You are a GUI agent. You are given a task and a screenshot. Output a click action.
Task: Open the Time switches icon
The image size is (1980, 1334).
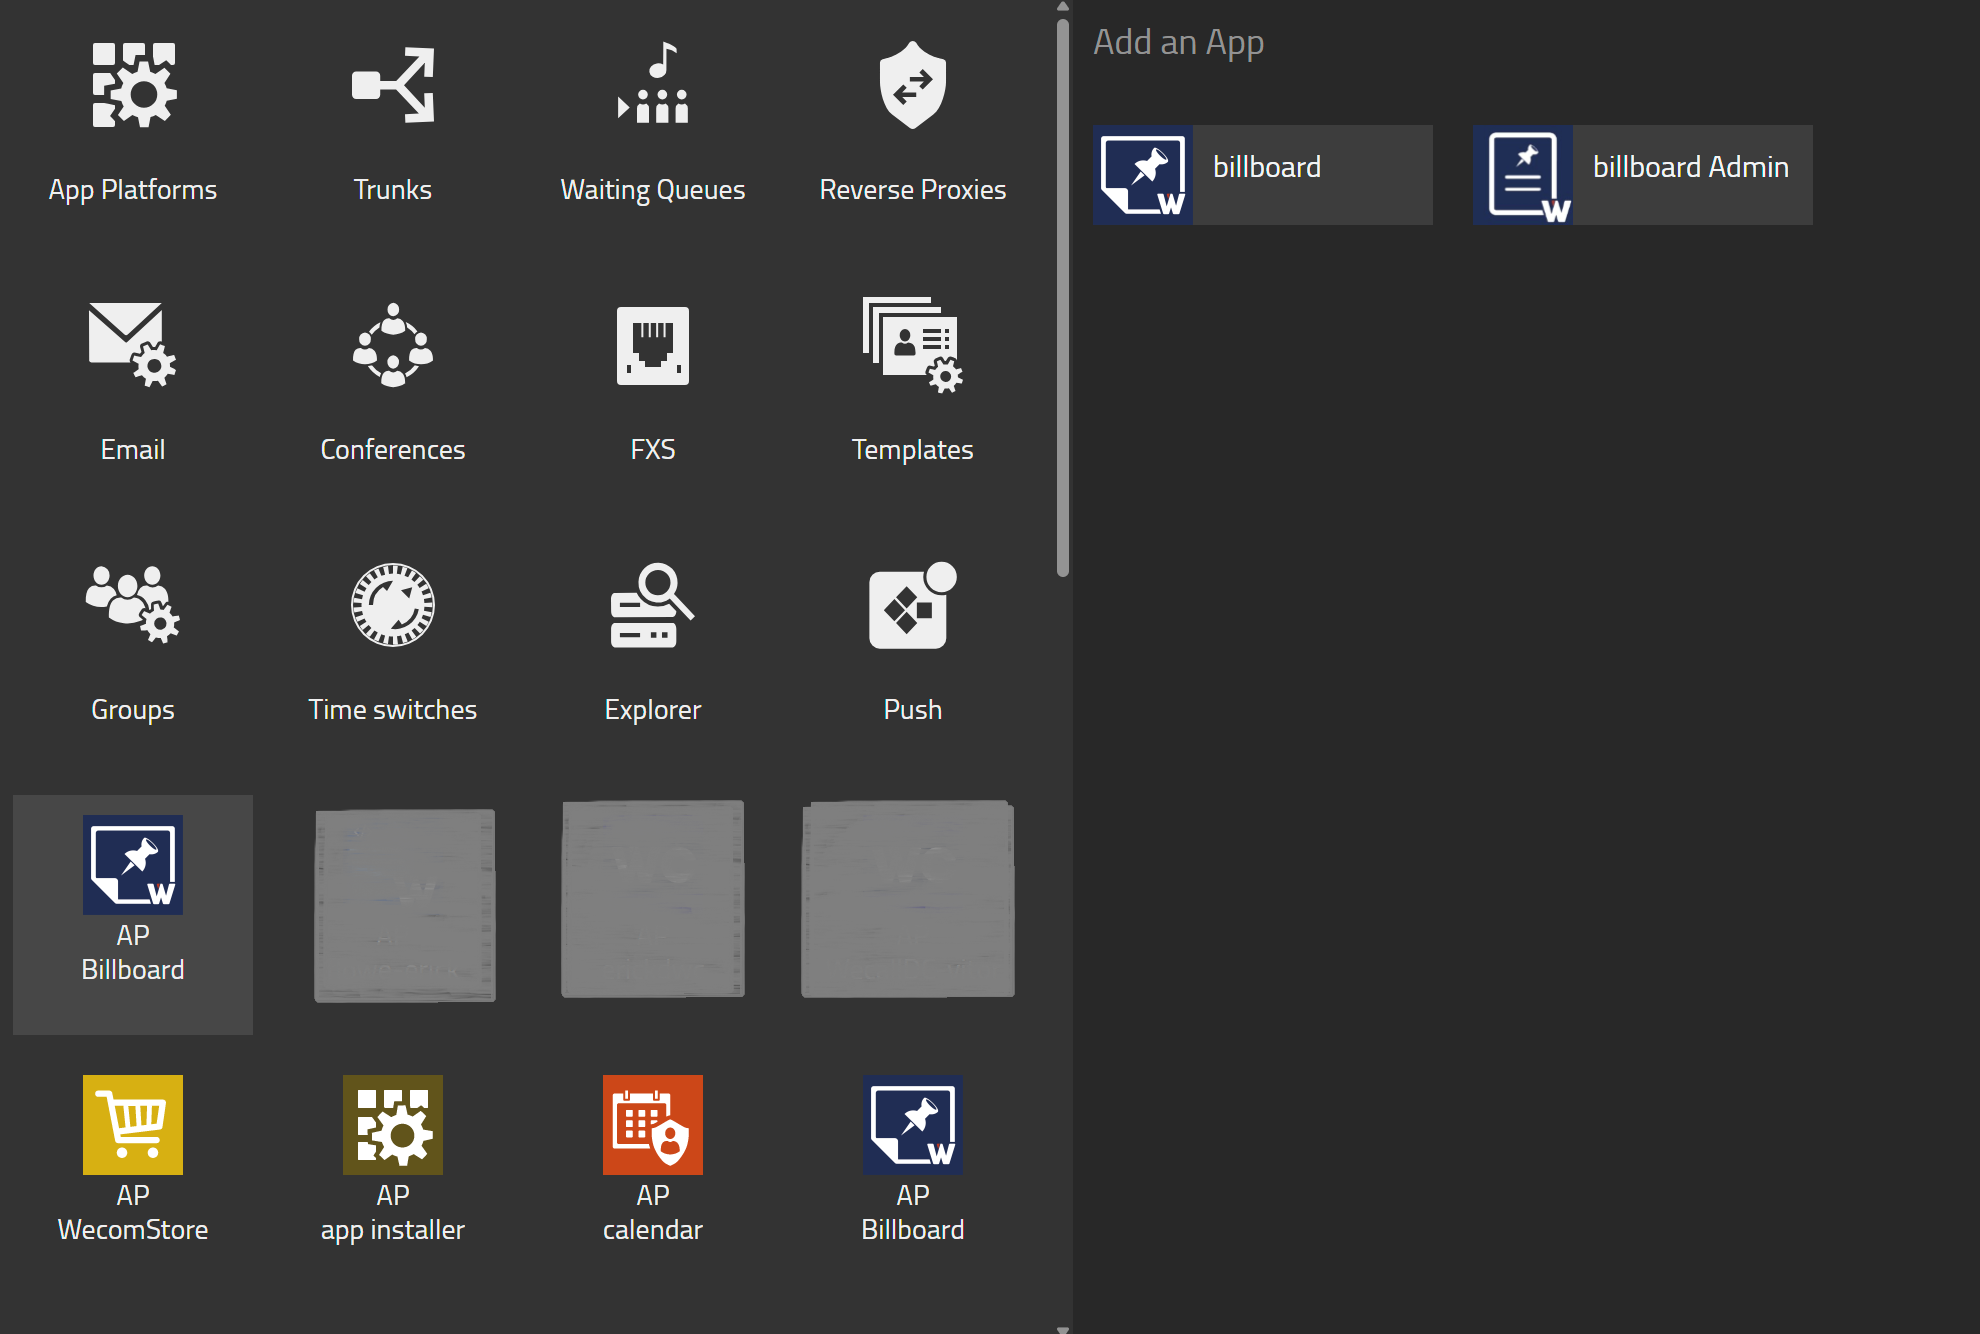pyautogui.click(x=392, y=606)
